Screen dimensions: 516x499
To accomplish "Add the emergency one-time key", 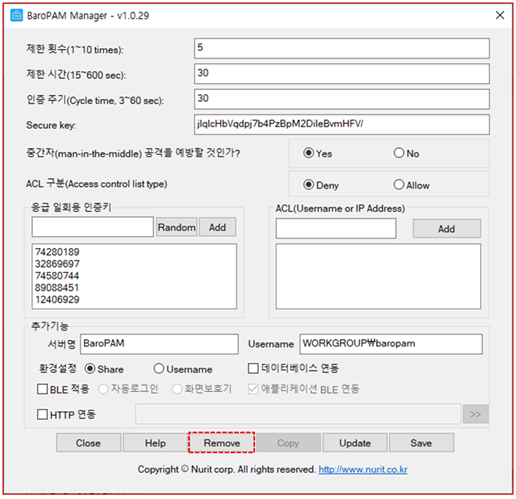I will pos(218,227).
